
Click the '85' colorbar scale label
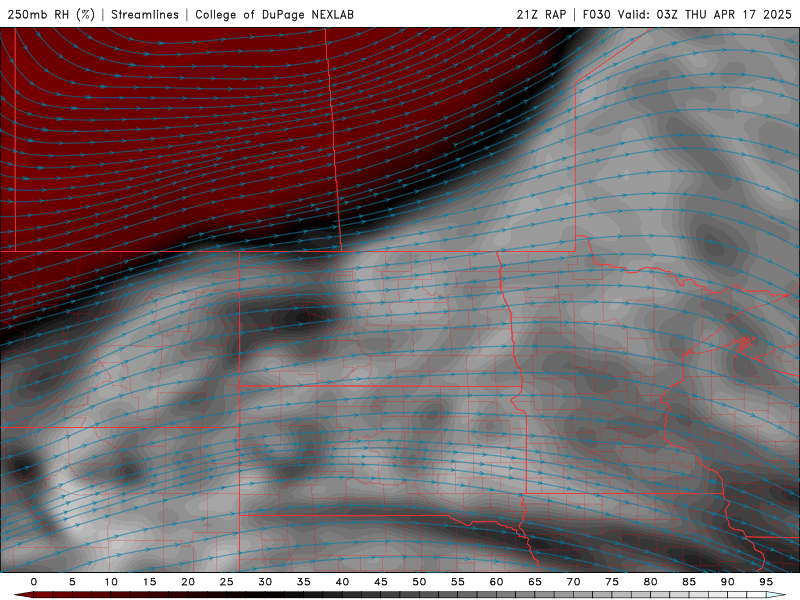(x=689, y=582)
